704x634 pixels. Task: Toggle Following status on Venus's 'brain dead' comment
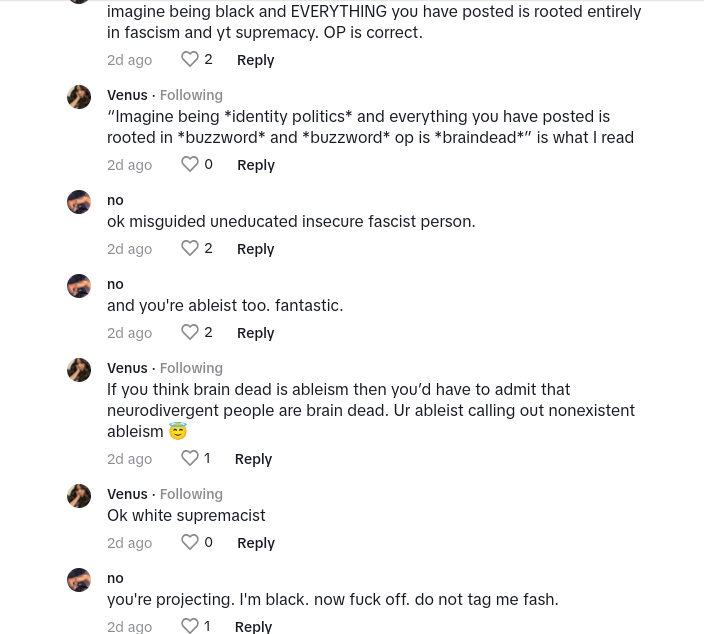pyautogui.click(x=191, y=368)
